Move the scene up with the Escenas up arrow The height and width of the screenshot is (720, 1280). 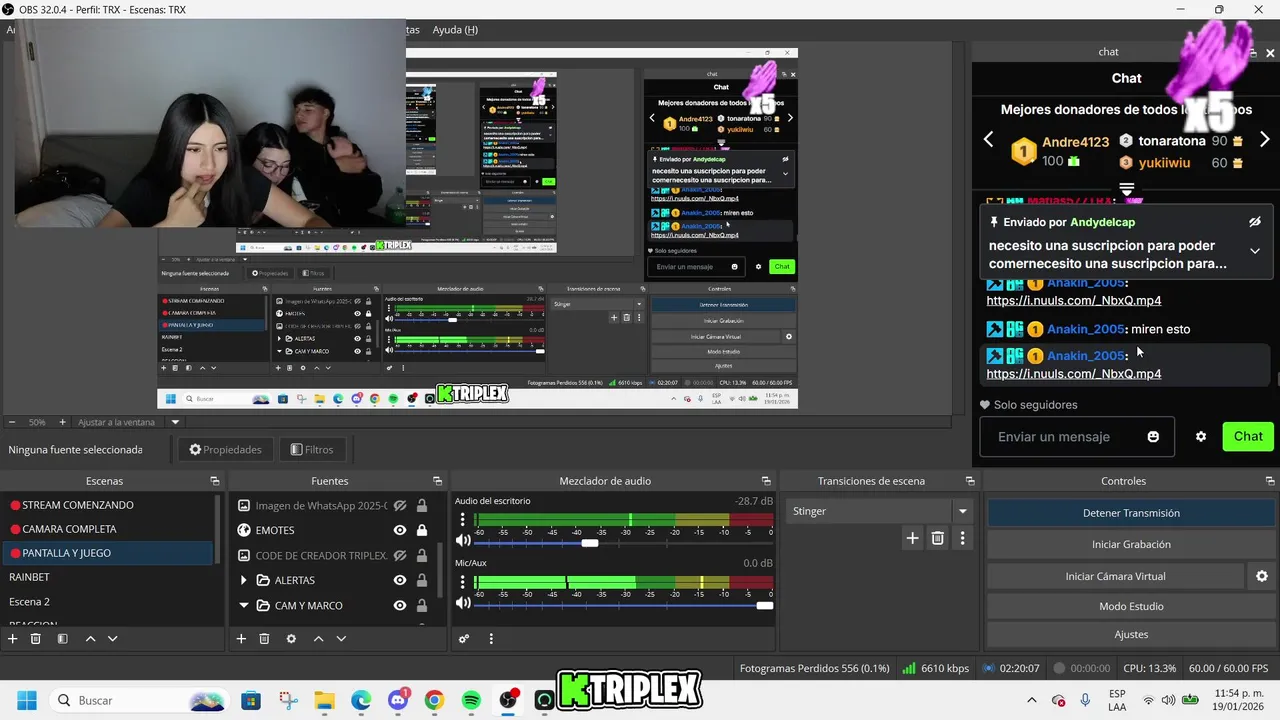pyautogui.click(x=90, y=638)
